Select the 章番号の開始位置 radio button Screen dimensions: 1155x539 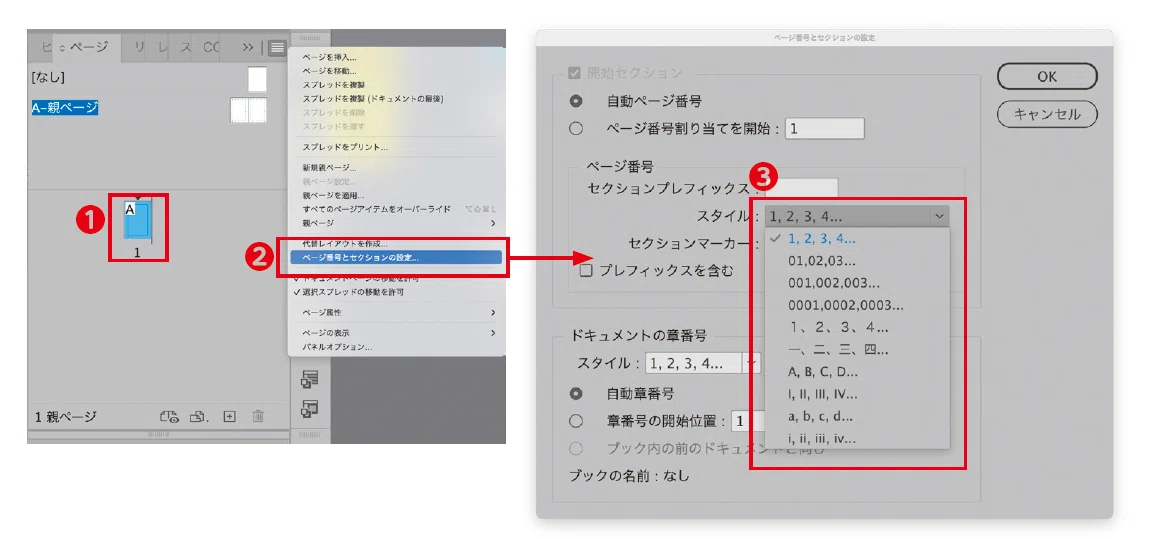pos(576,421)
